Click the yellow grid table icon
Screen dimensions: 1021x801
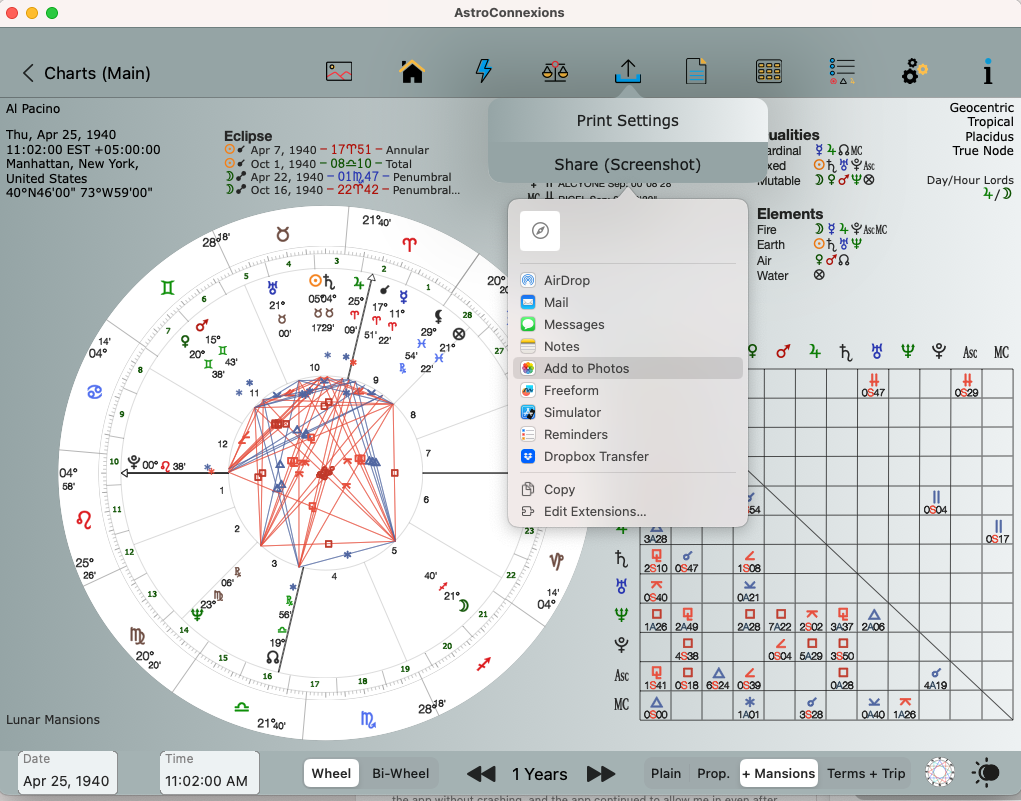(x=769, y=72)
